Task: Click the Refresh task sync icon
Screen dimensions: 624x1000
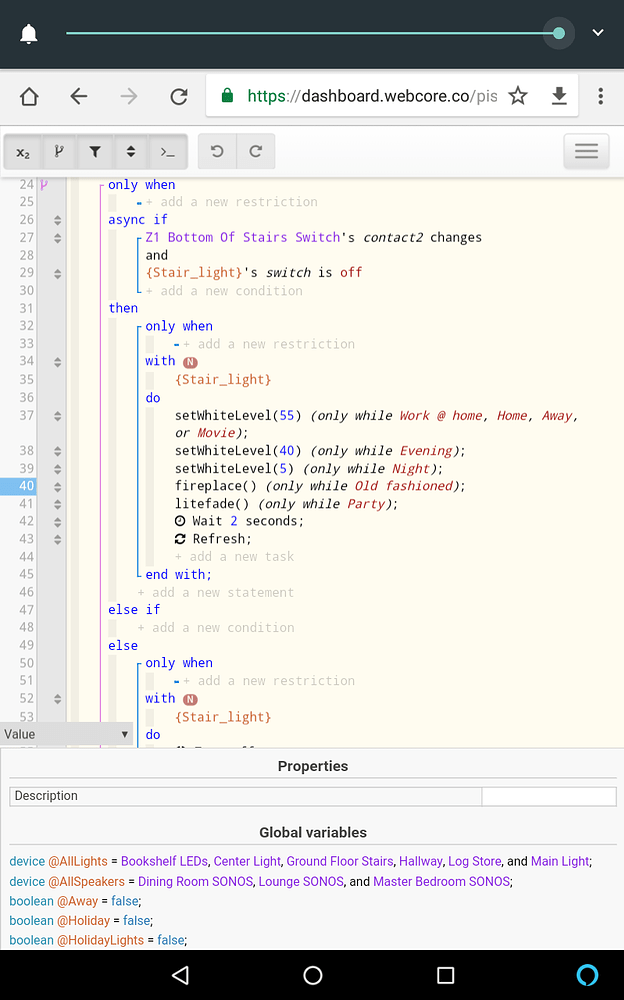Action: coord(180,539)
